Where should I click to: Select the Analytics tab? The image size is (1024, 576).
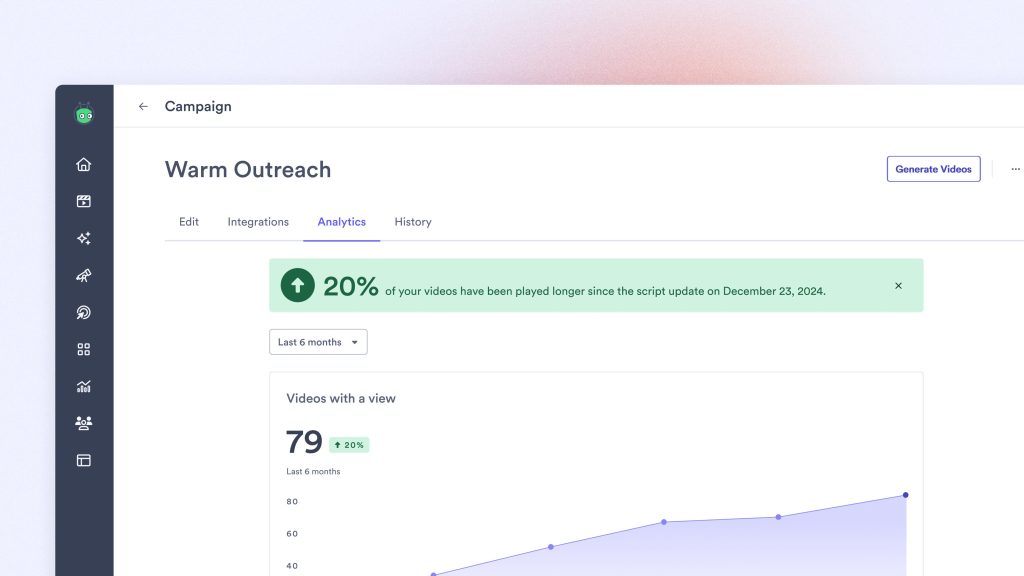click(x=341, y=222)
